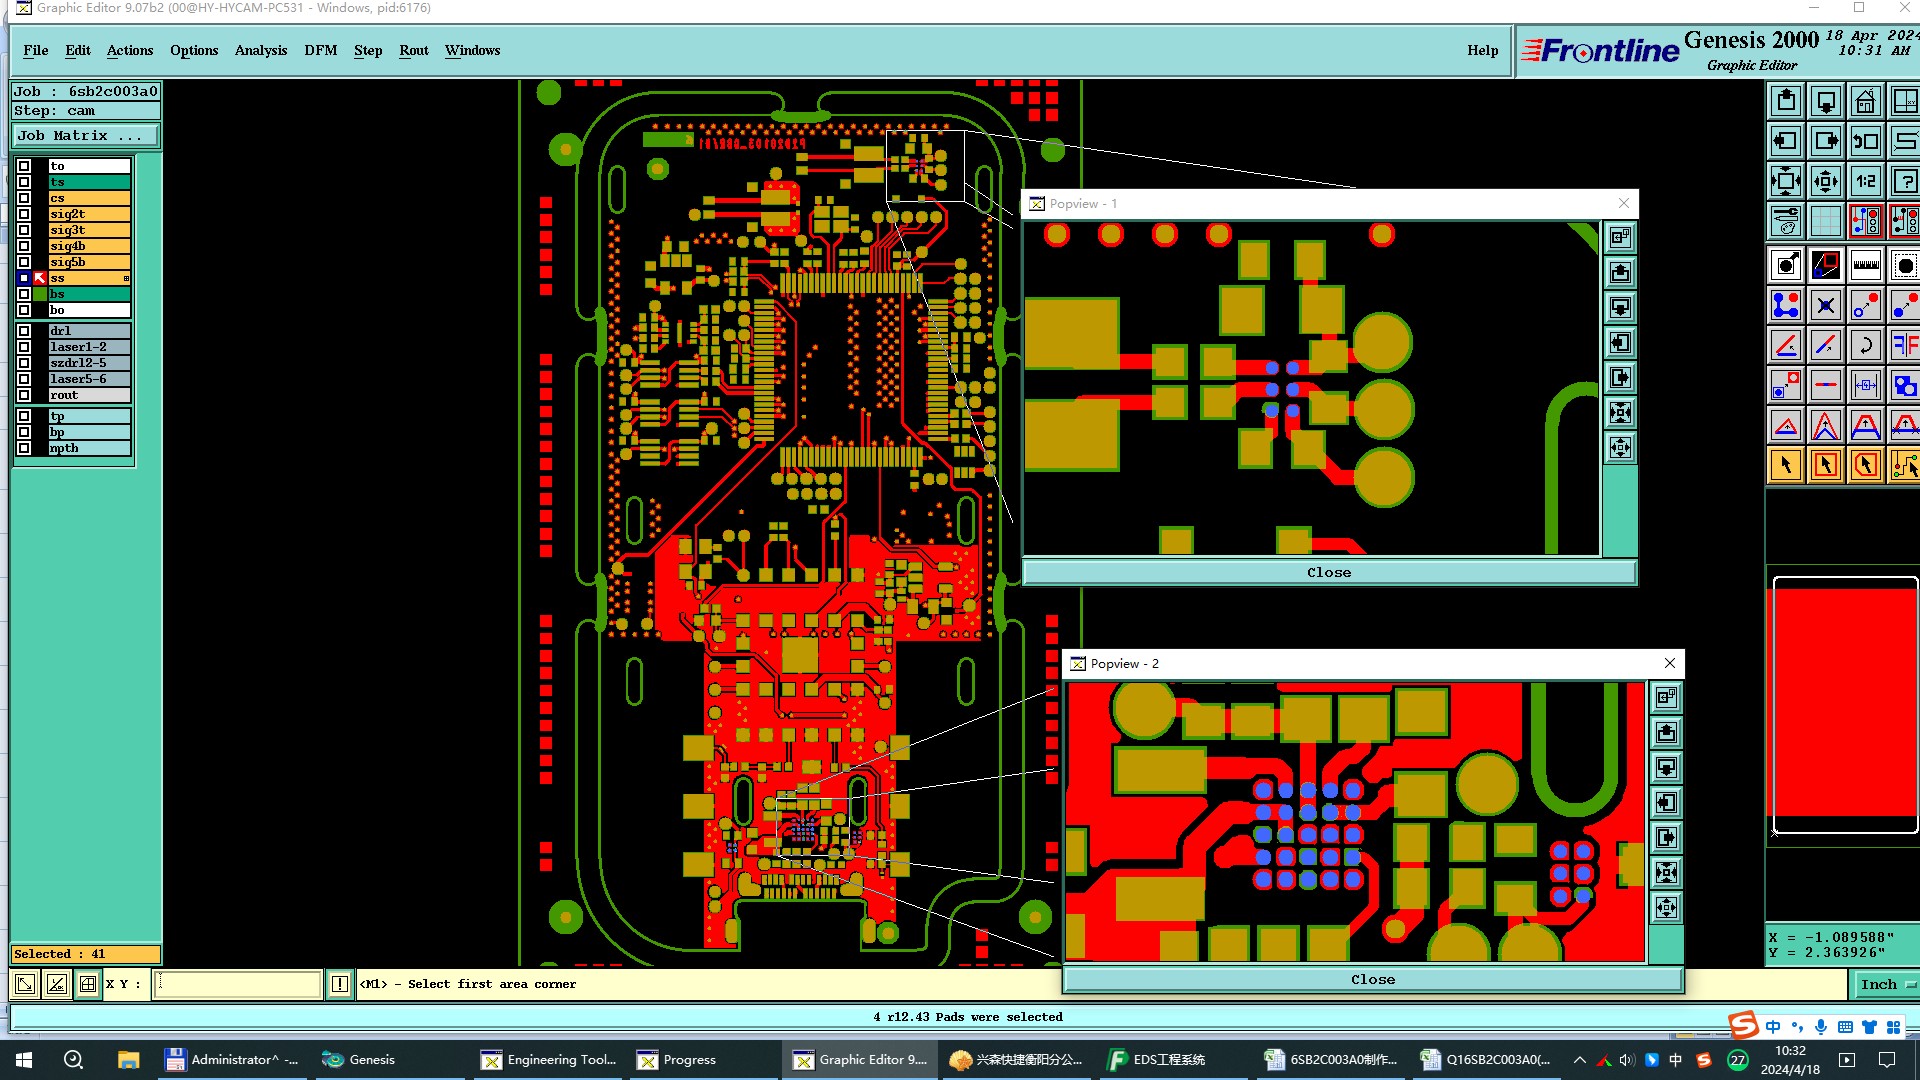Select the 'bo' layer name
The width and height of the screenshot is (1920, 1080).
(89, 310)
